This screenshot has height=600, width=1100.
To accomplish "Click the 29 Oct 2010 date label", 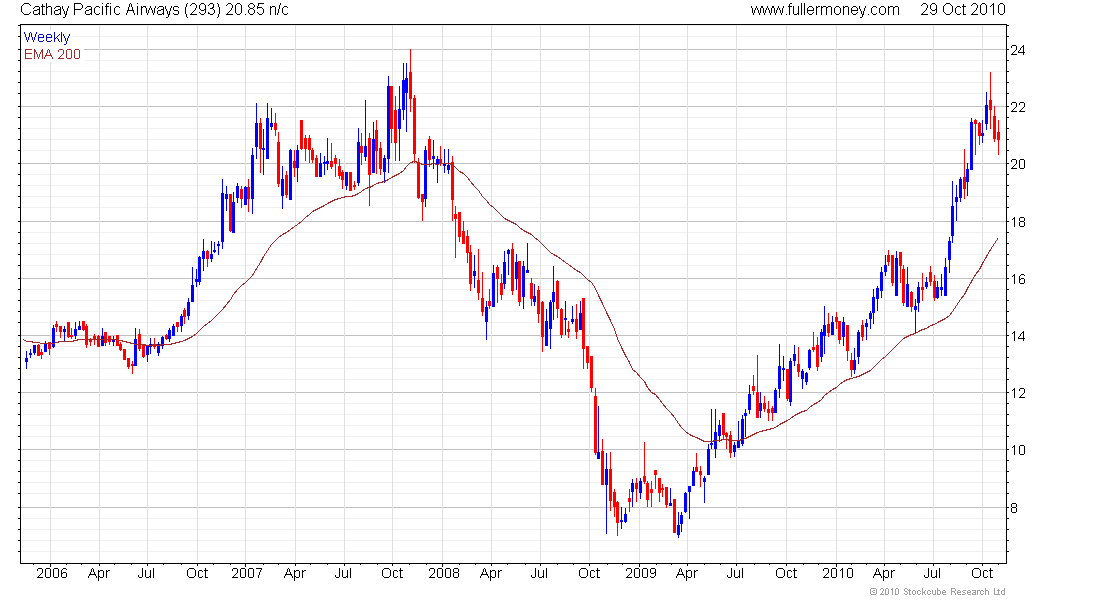I will 963,10.
